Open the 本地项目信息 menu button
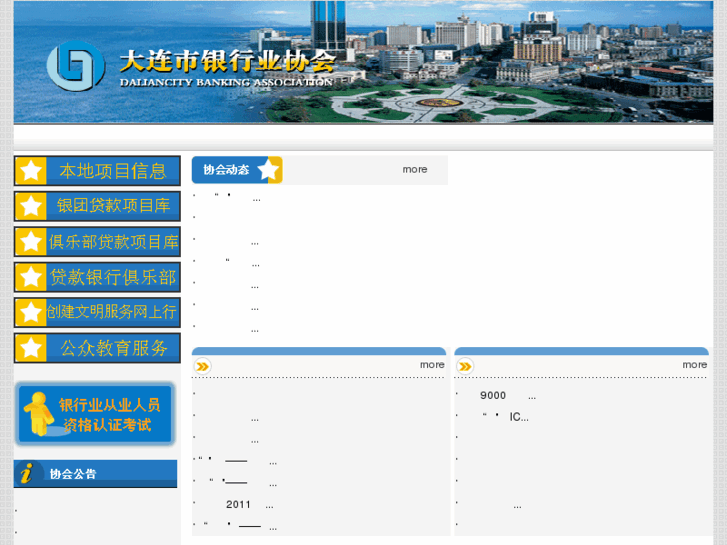The image size is (727, 545). coord(97,171)
